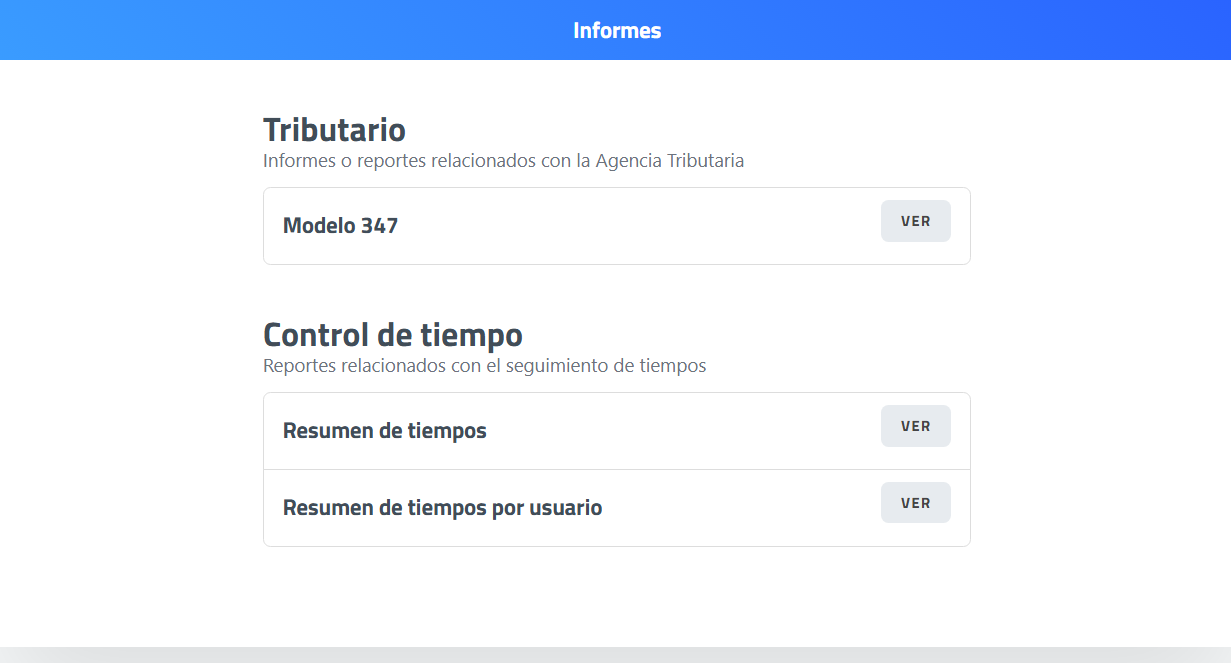Click the blue header bar right of Informes

click(x=950, y=30)
